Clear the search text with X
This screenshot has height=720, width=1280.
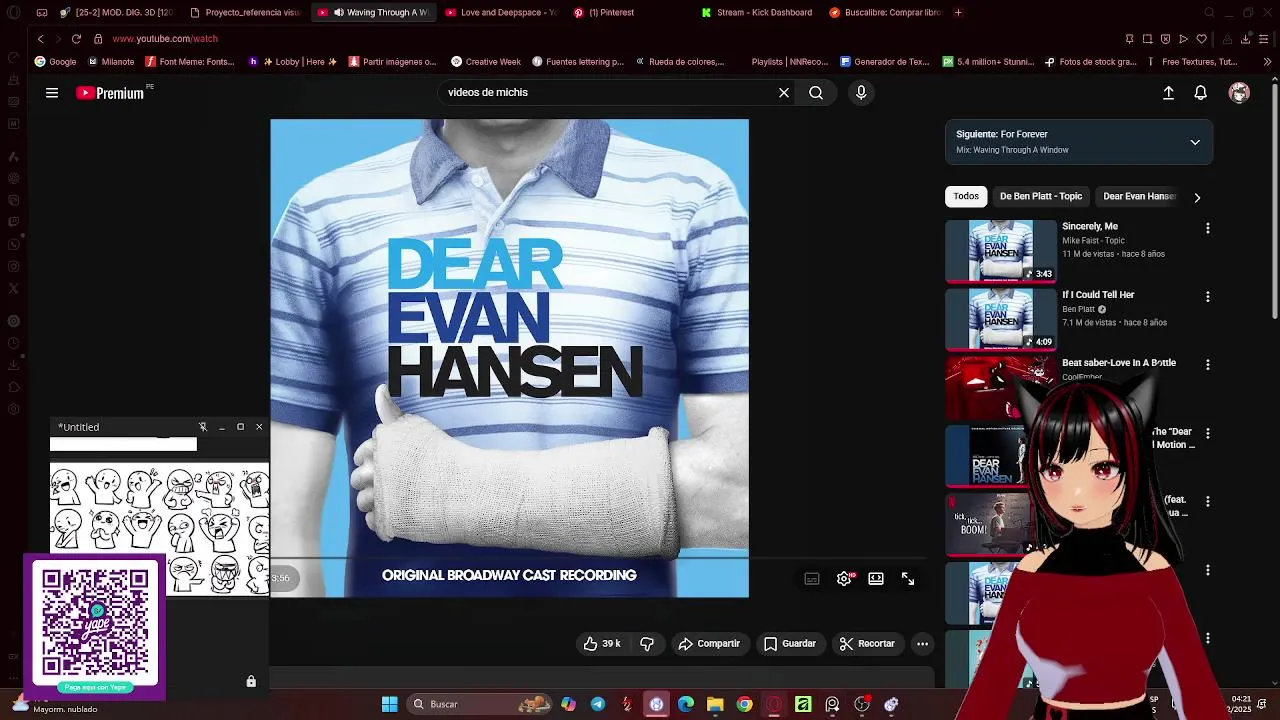pos(784,93)
